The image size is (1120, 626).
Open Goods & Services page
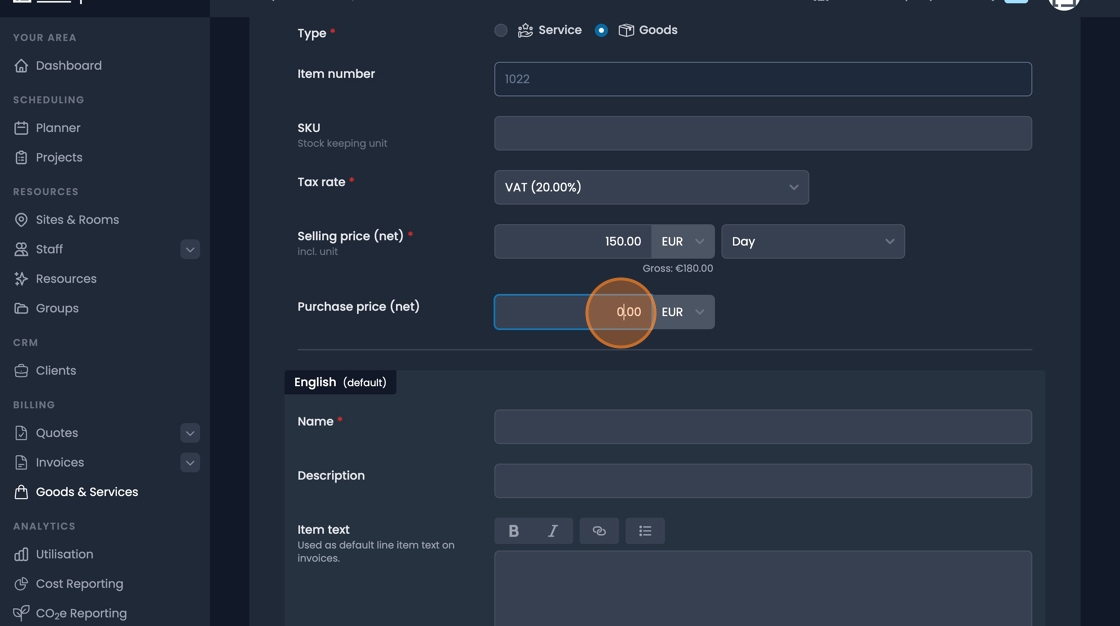coord(87,491)
